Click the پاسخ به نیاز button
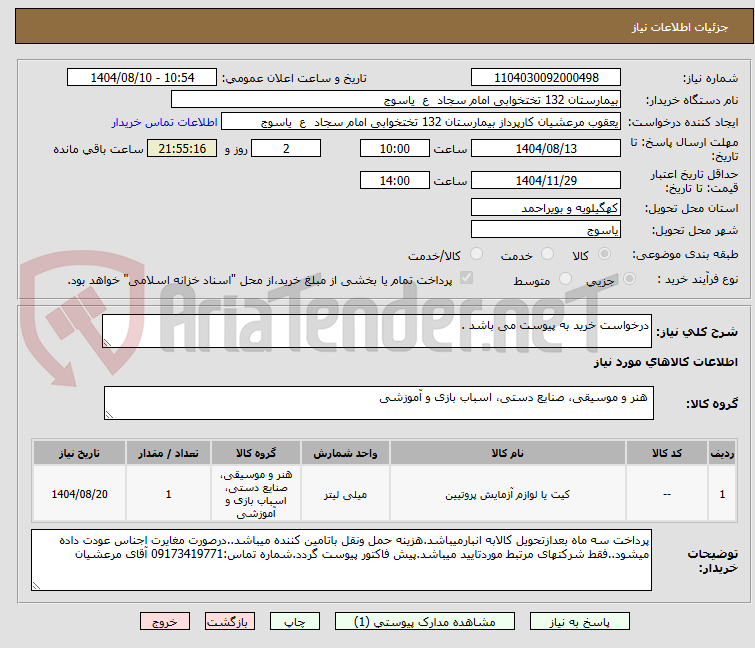The width and height of the screenshot is (755, 648). [580, 621]
